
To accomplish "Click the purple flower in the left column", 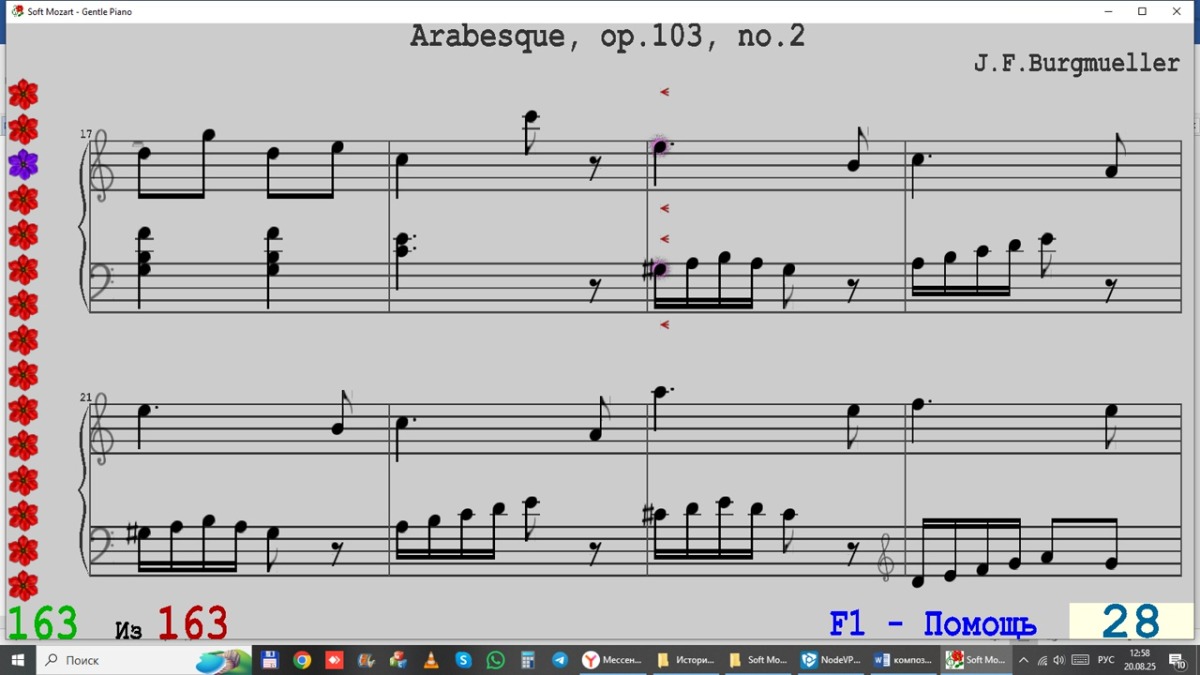I will (23, 164).
